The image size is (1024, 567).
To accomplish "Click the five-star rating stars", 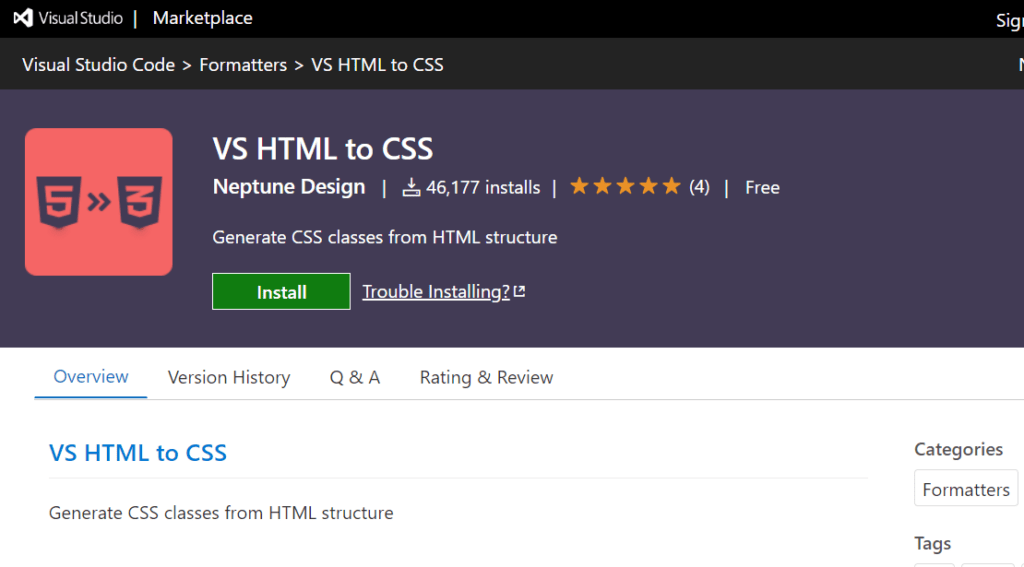I will (626, 186).
